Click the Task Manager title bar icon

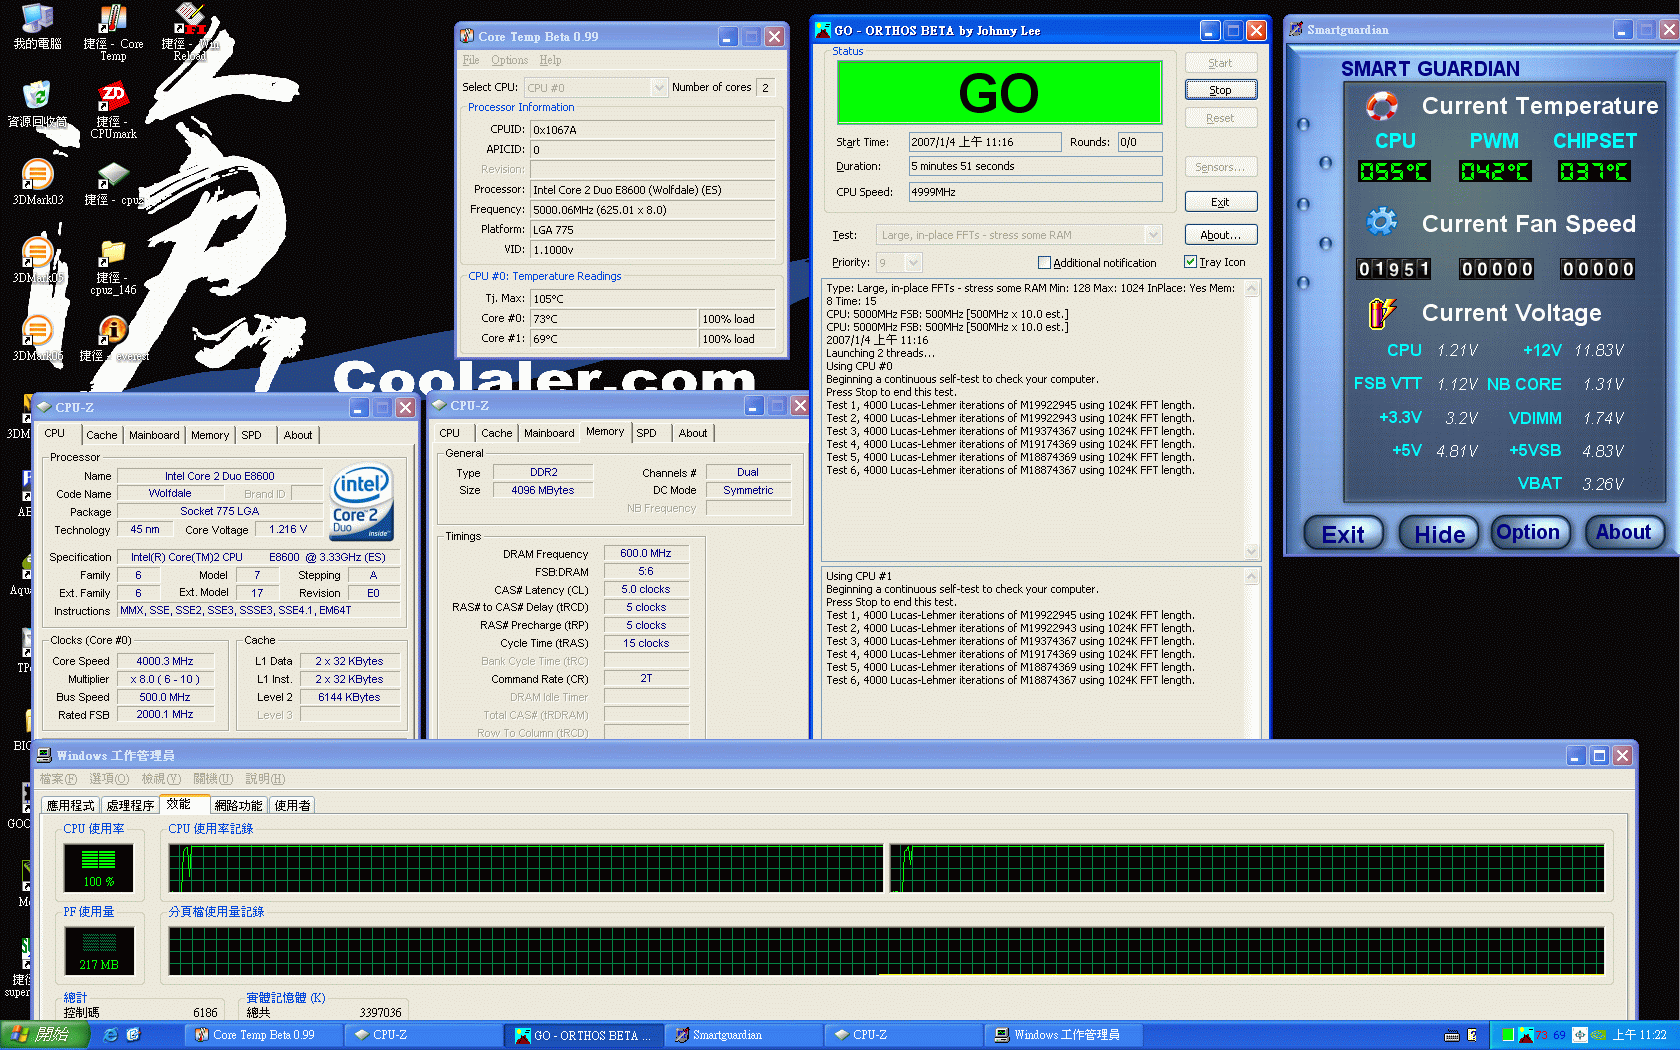[44, 755]
